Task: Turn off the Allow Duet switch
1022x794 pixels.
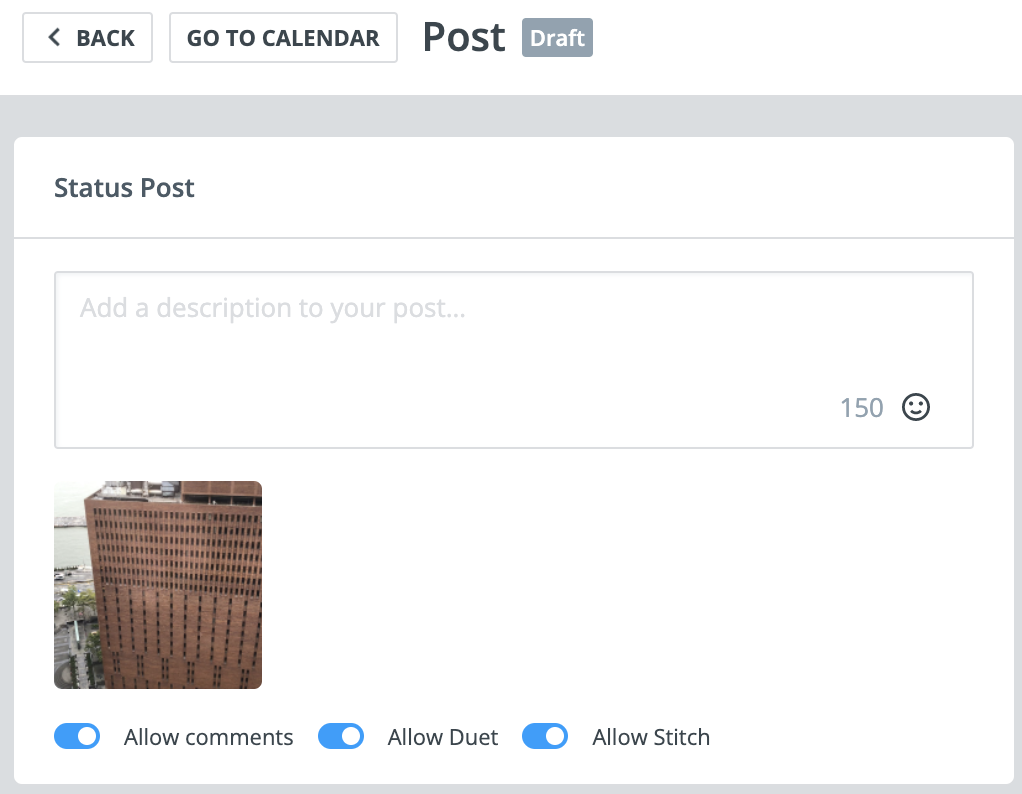Action: (341, 737)
